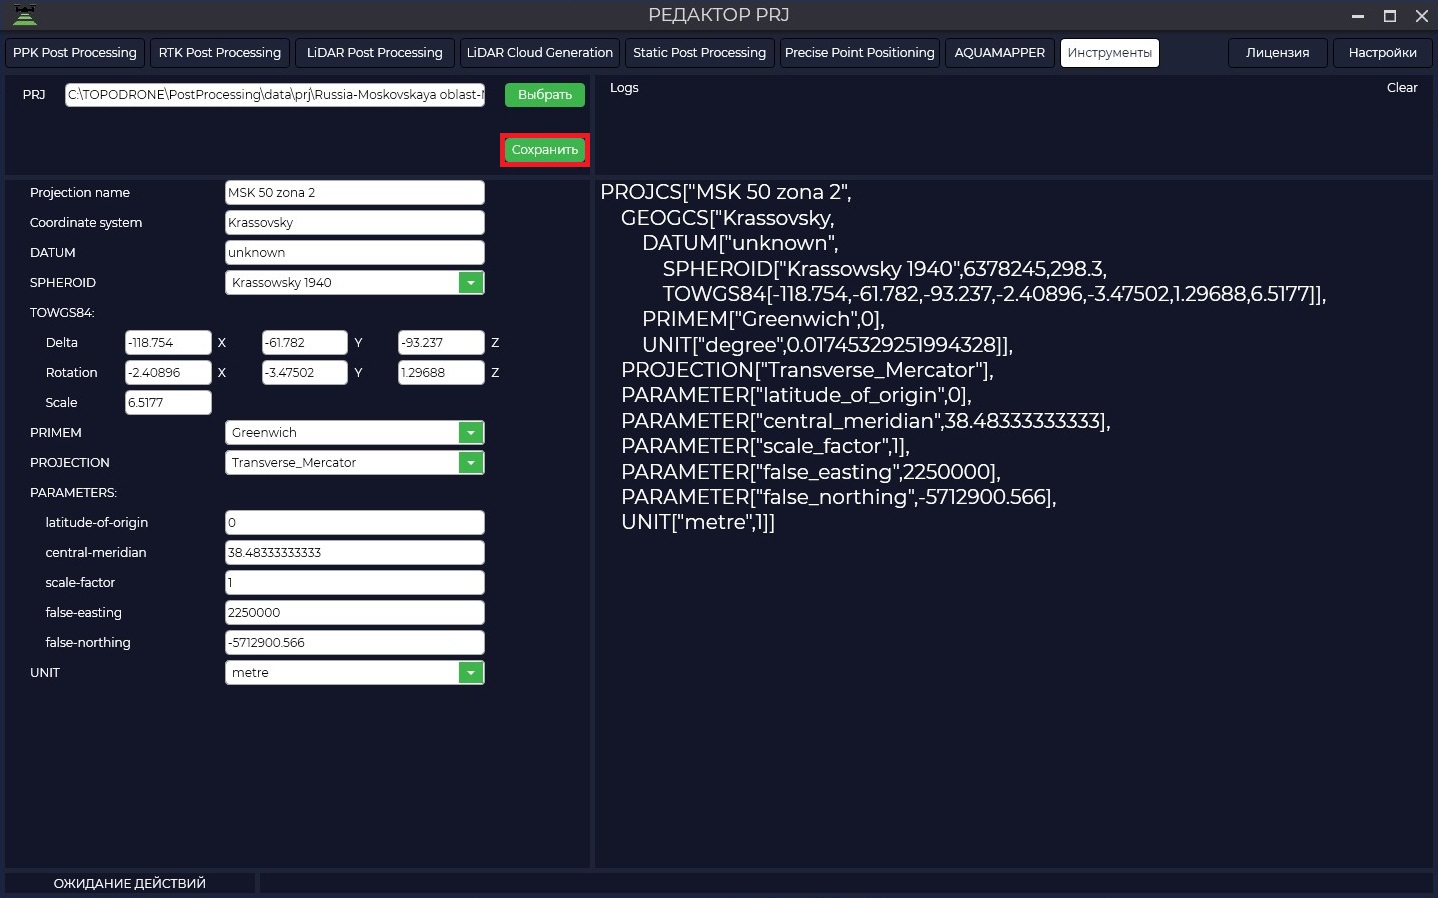Open the Лицензия license button
This screenshot has height=898, width=1438.
tap(1278, 53)
